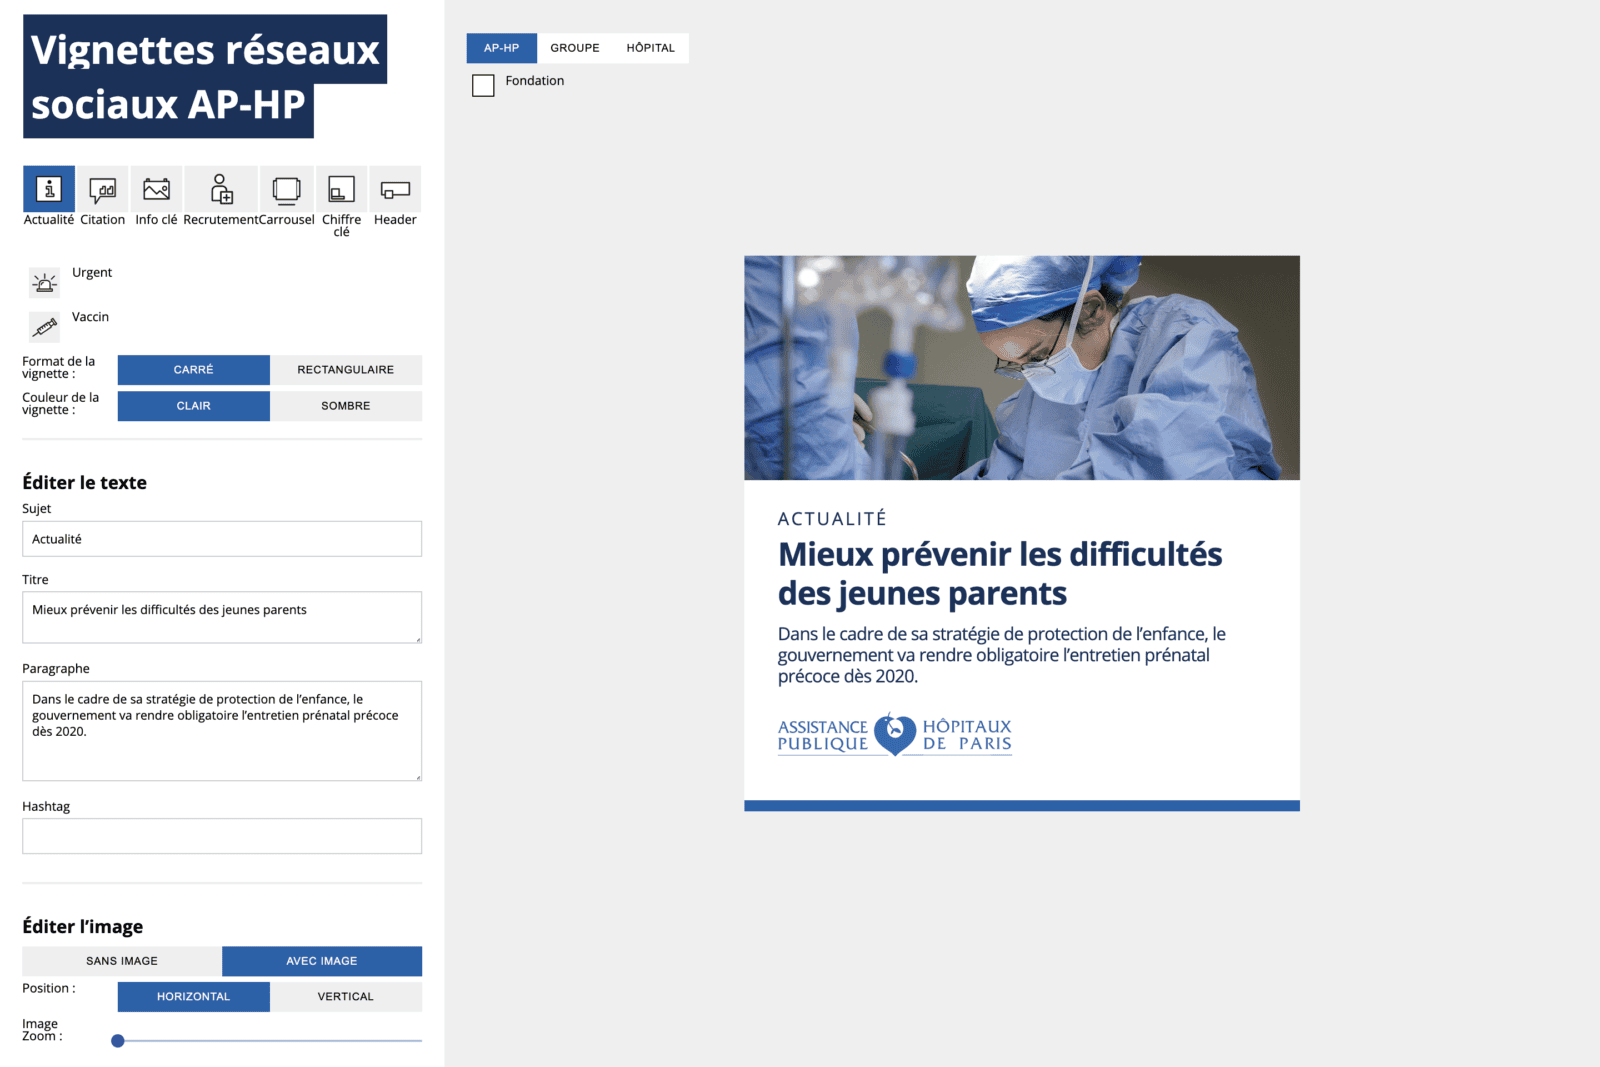Image resolution: width=1600 pixels, height=1067 pixels.
Task: Click into the Sujet text field
Action: click(x=222, y=539)
